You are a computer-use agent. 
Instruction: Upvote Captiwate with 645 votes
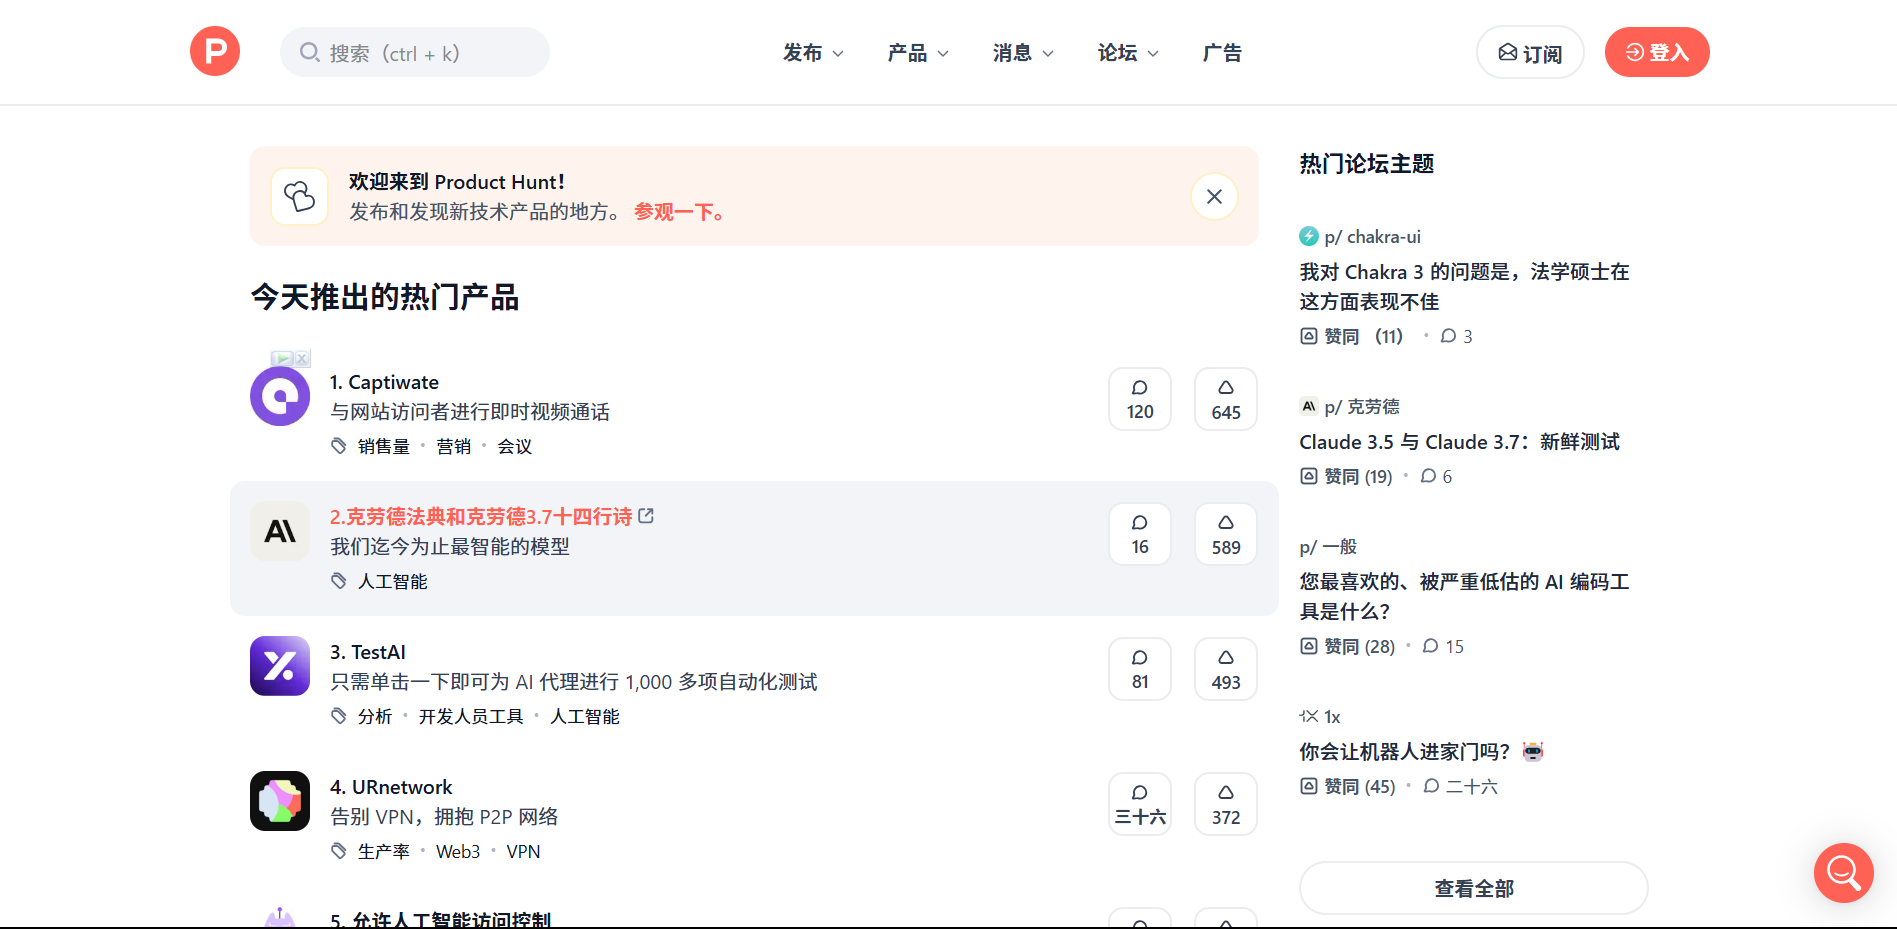(1225, 399)
